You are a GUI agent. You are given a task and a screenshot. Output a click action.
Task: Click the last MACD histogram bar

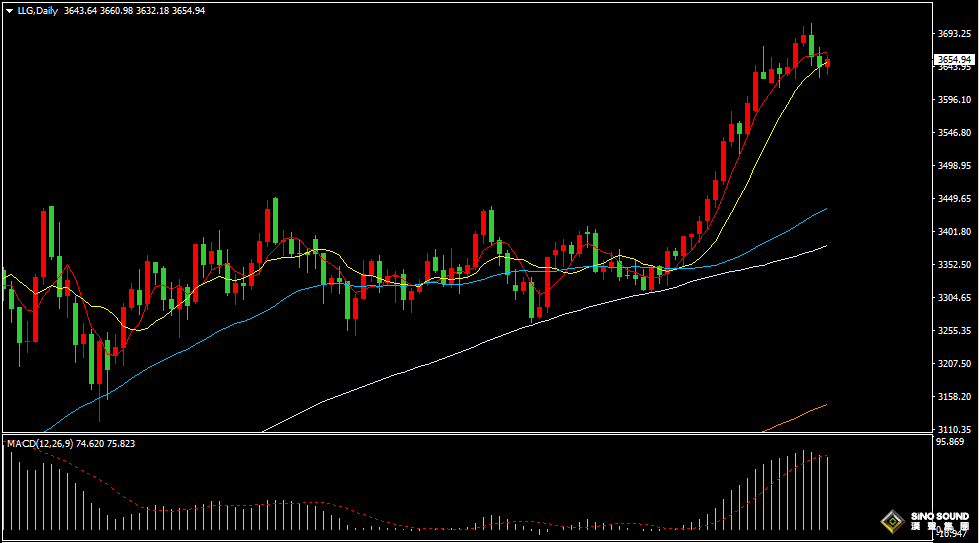[828, 493]
